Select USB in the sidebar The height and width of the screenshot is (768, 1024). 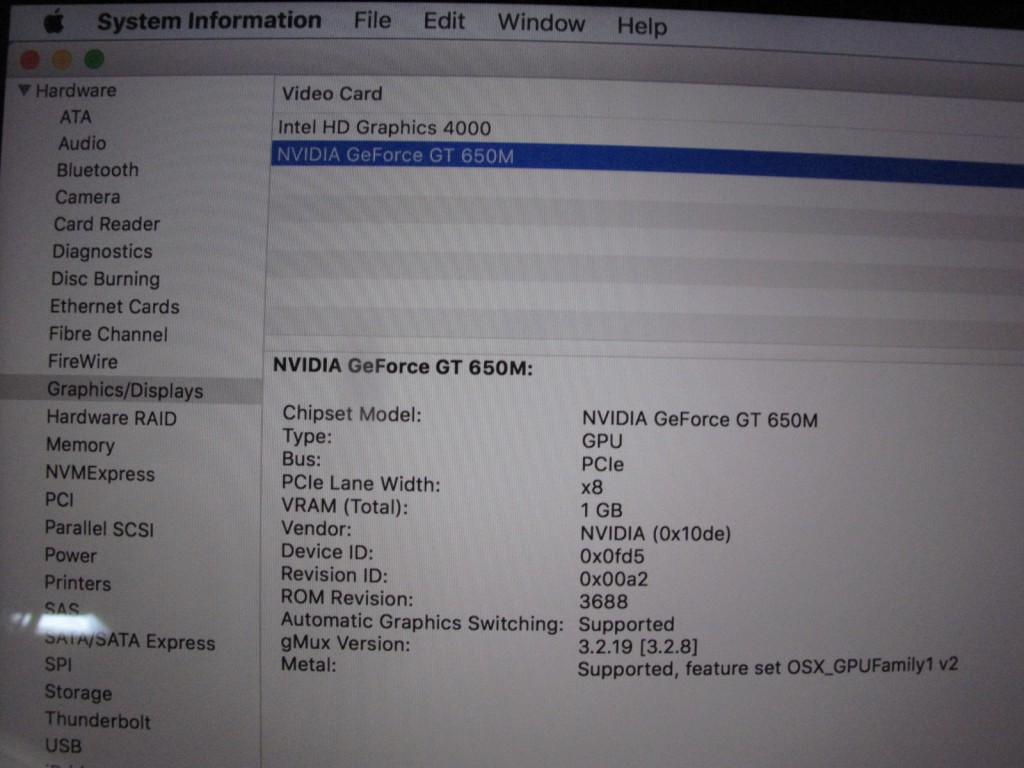tap(63, 746)
